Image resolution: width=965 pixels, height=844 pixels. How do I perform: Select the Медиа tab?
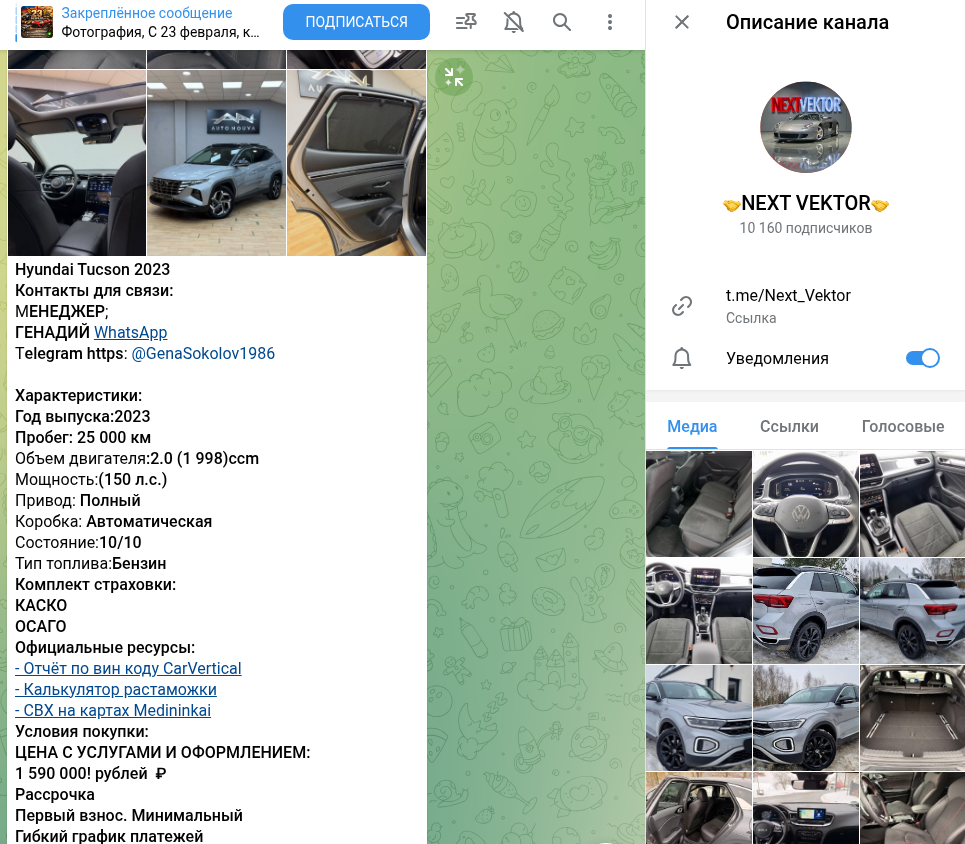pos(692,426)
